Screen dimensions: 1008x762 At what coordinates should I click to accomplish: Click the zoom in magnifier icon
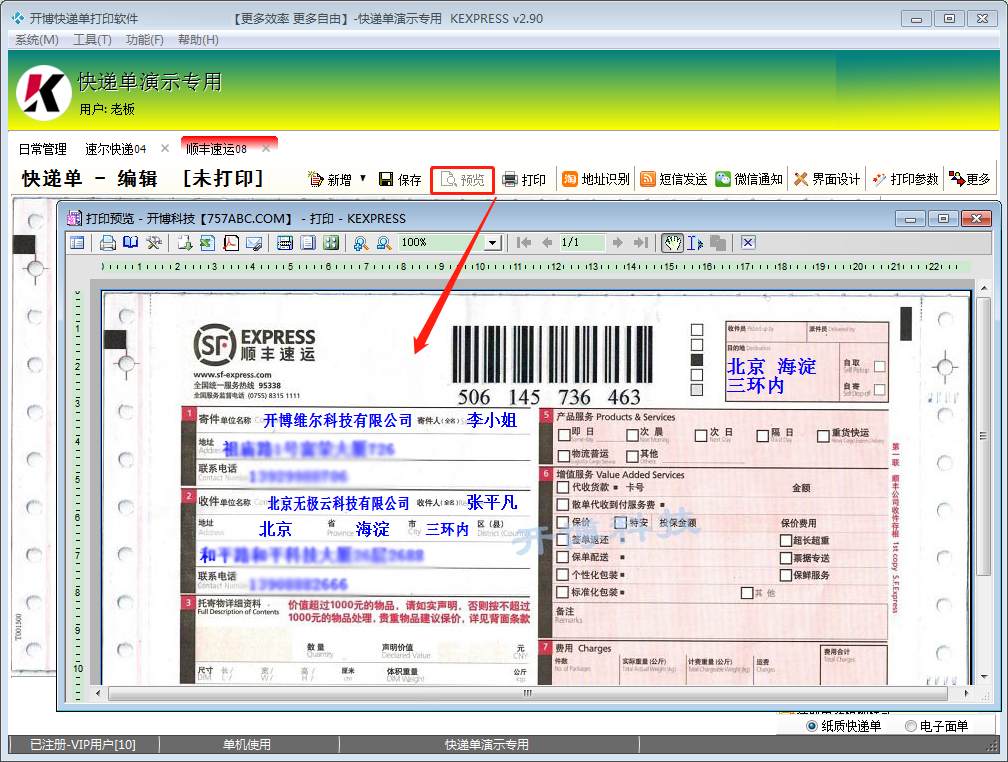coord(361,242)
